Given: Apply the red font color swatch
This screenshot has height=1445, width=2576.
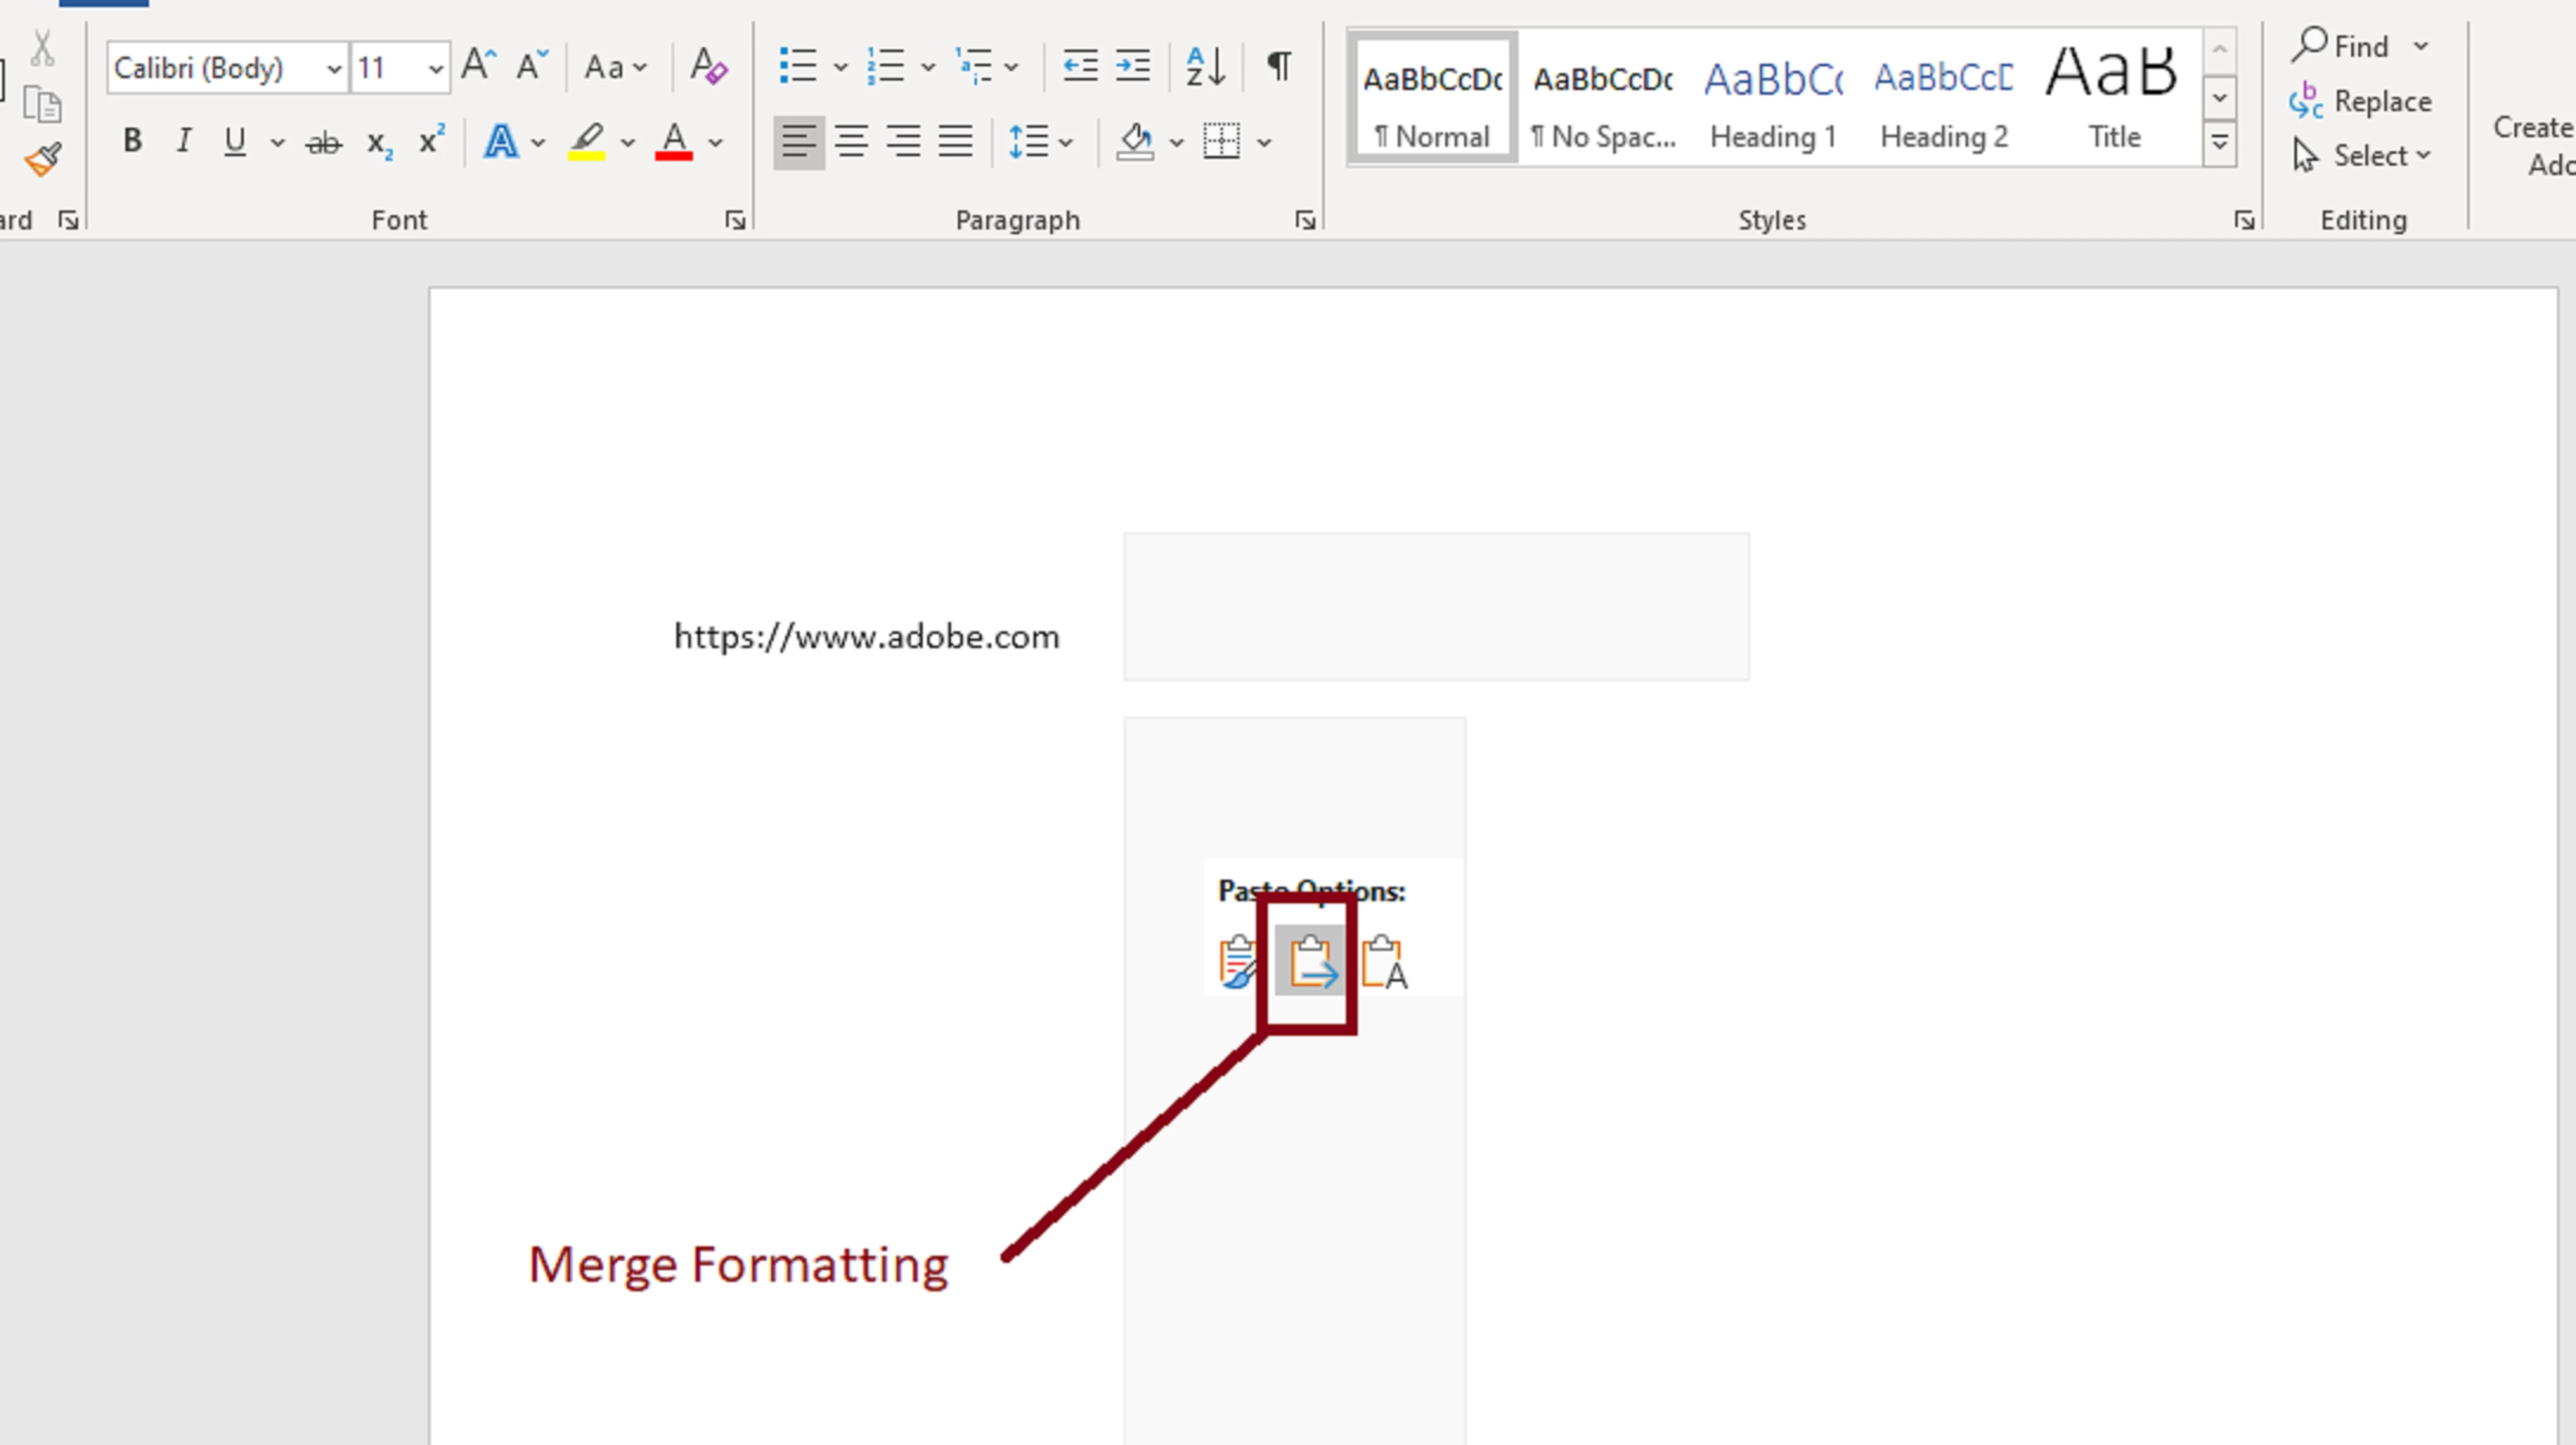Looking at the screenshot, I should pyautogui.click(x=674, y=141).
